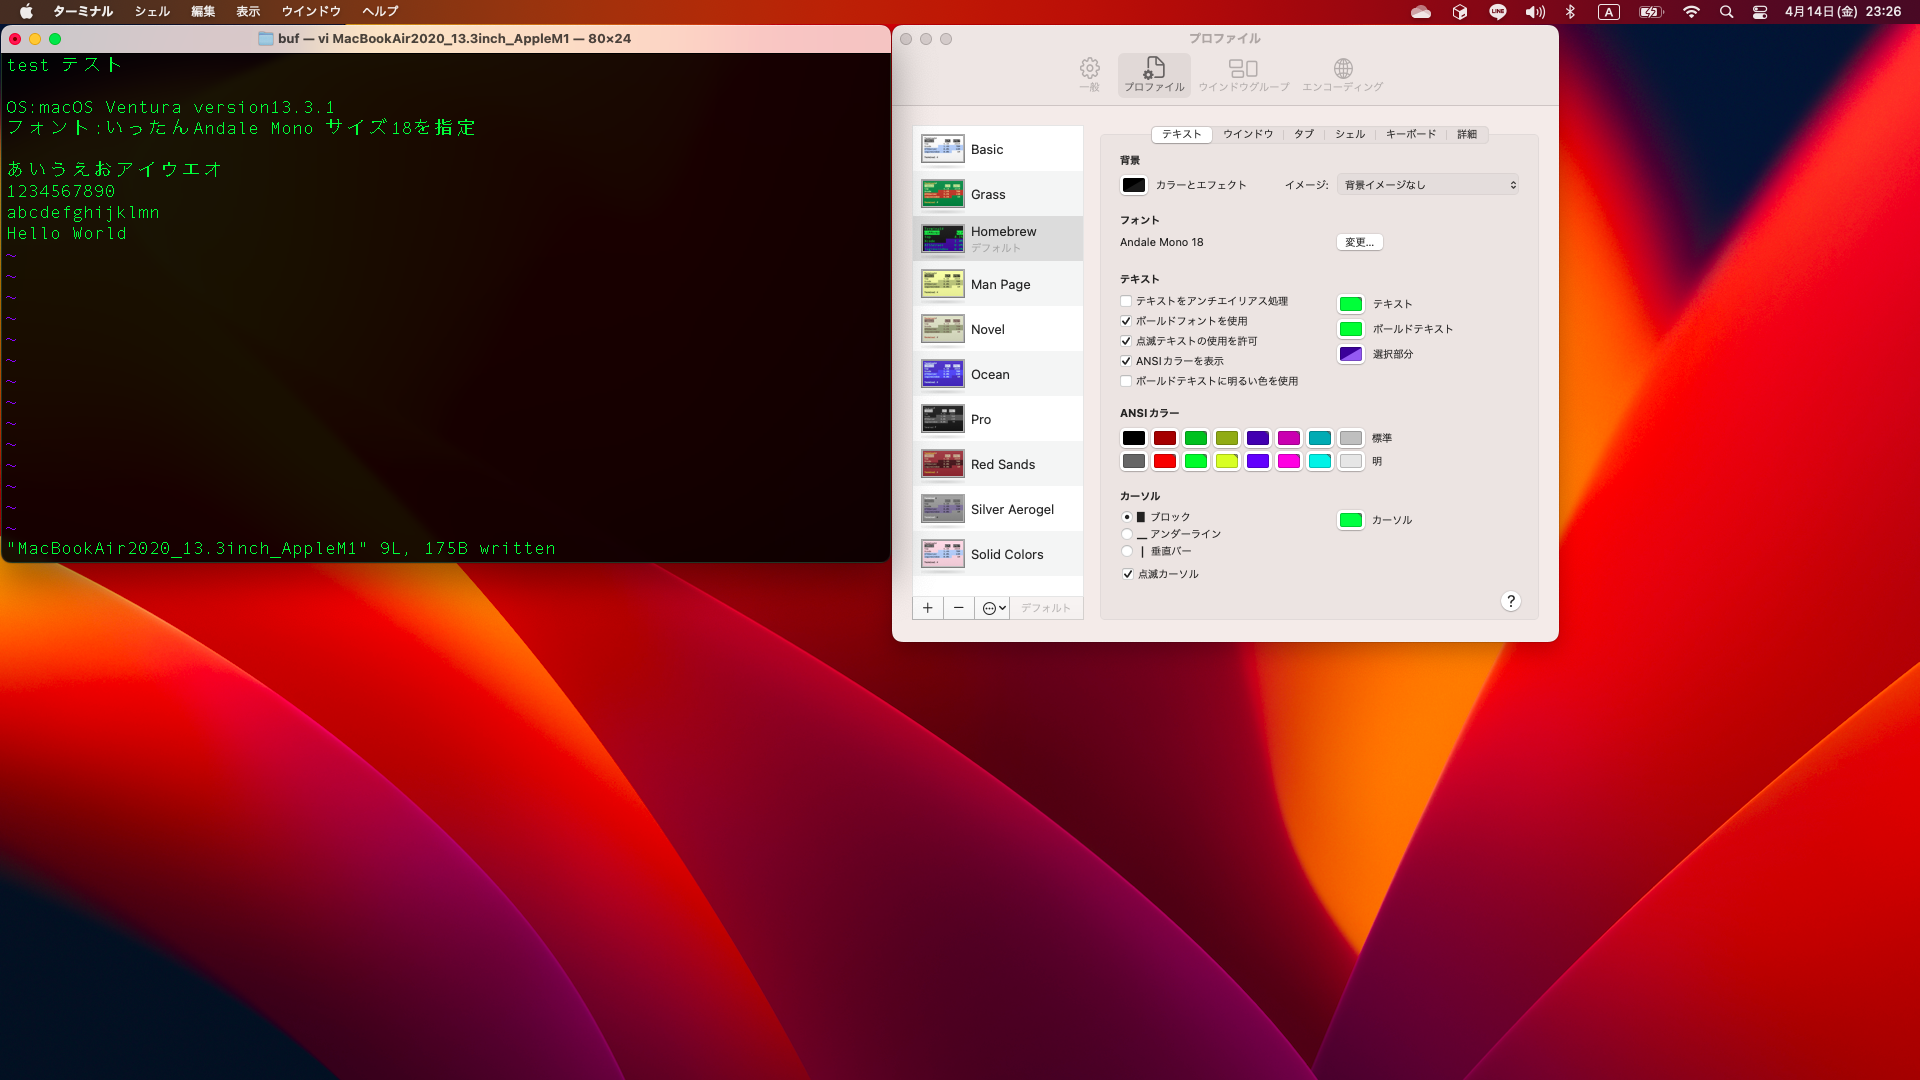
Task: Open the Encoding (エンコーディング) preferences pane
Action: point(1342,74)
